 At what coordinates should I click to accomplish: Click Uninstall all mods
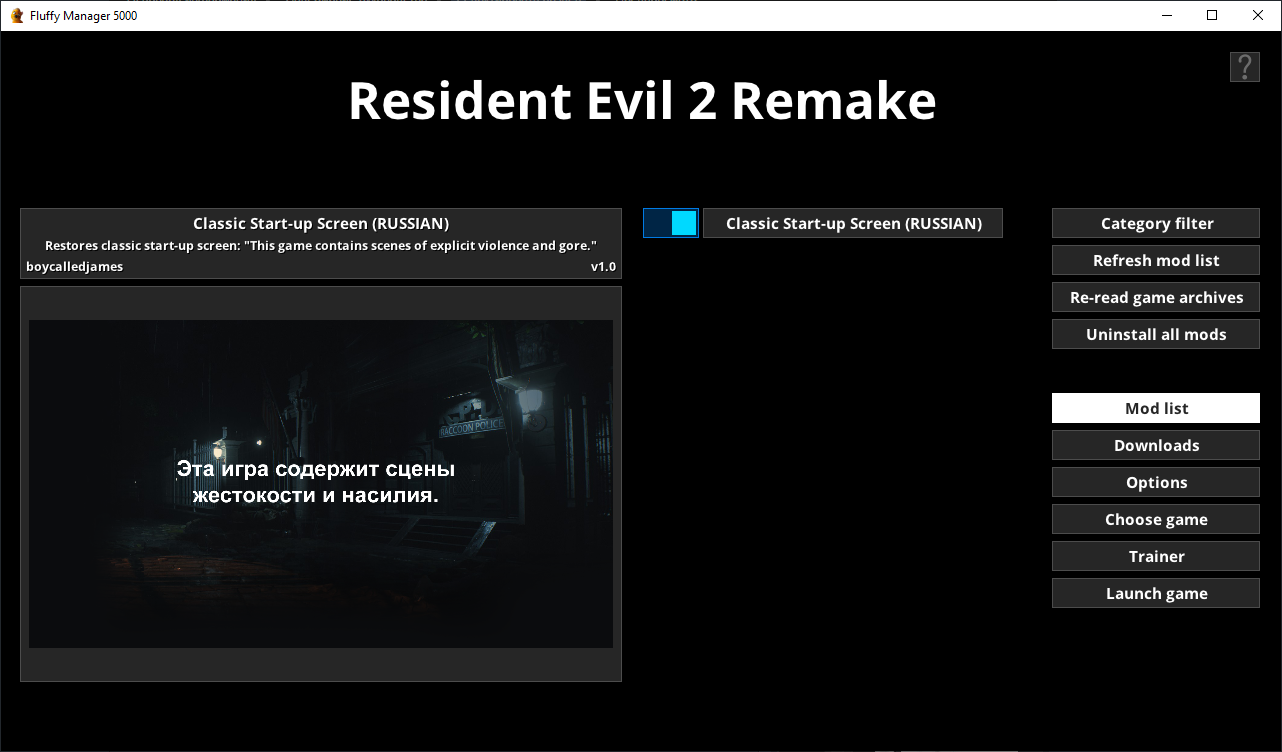coord(1156,334)
